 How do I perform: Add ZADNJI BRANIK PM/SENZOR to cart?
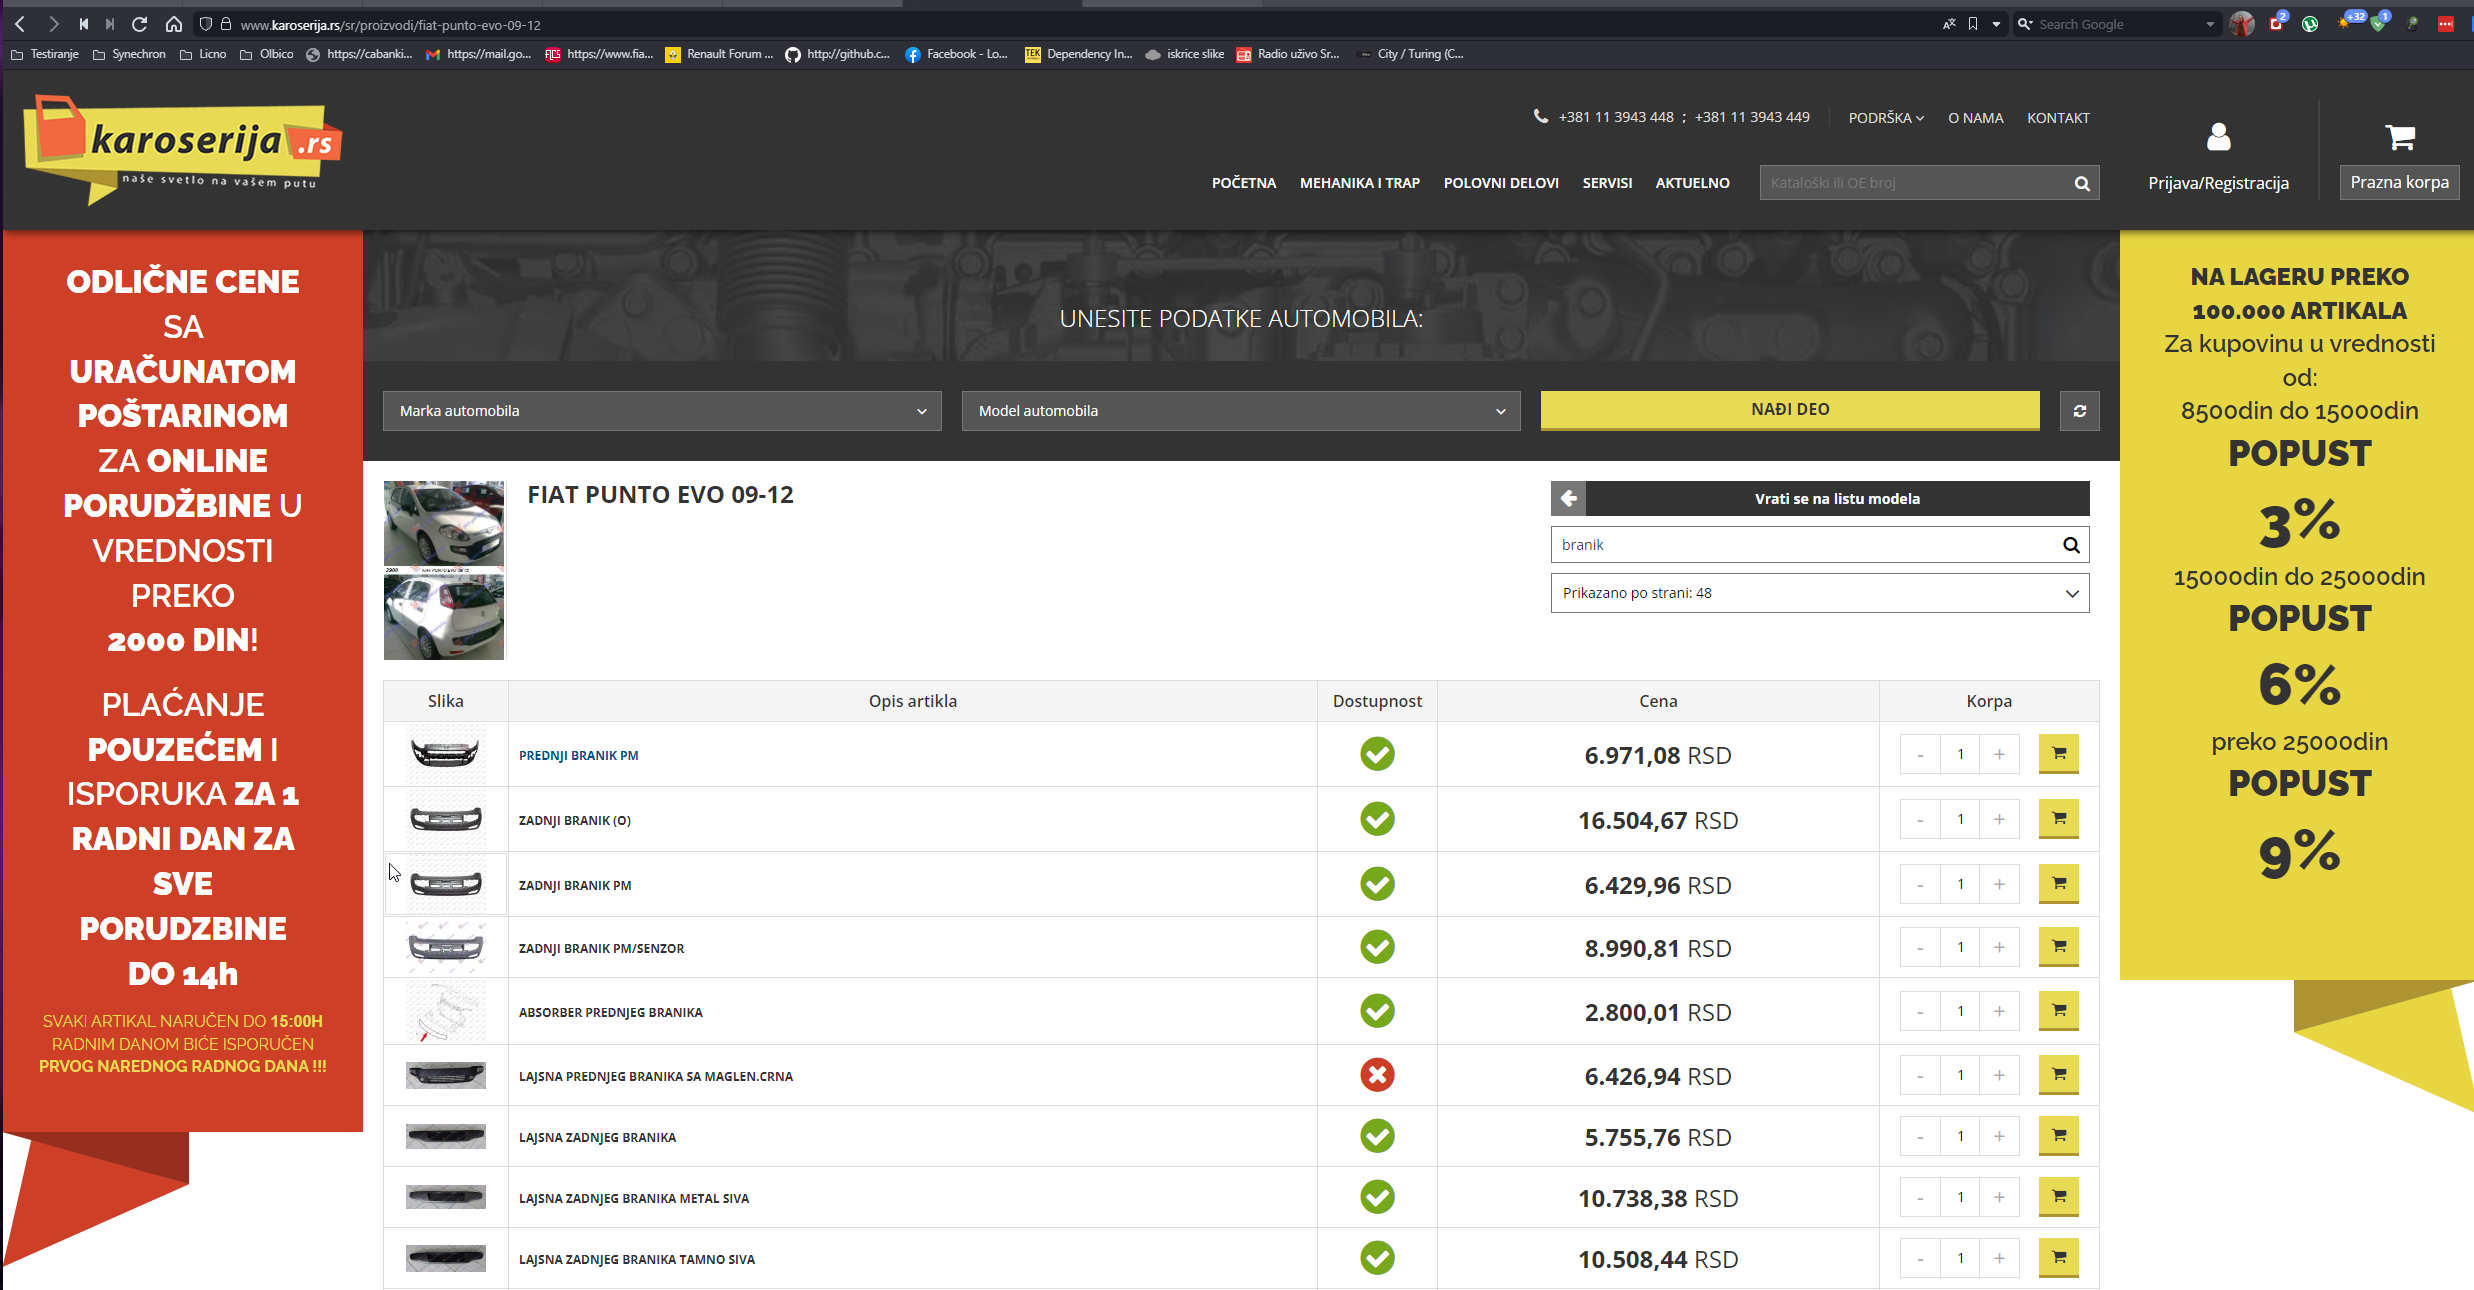point(2059,947)
